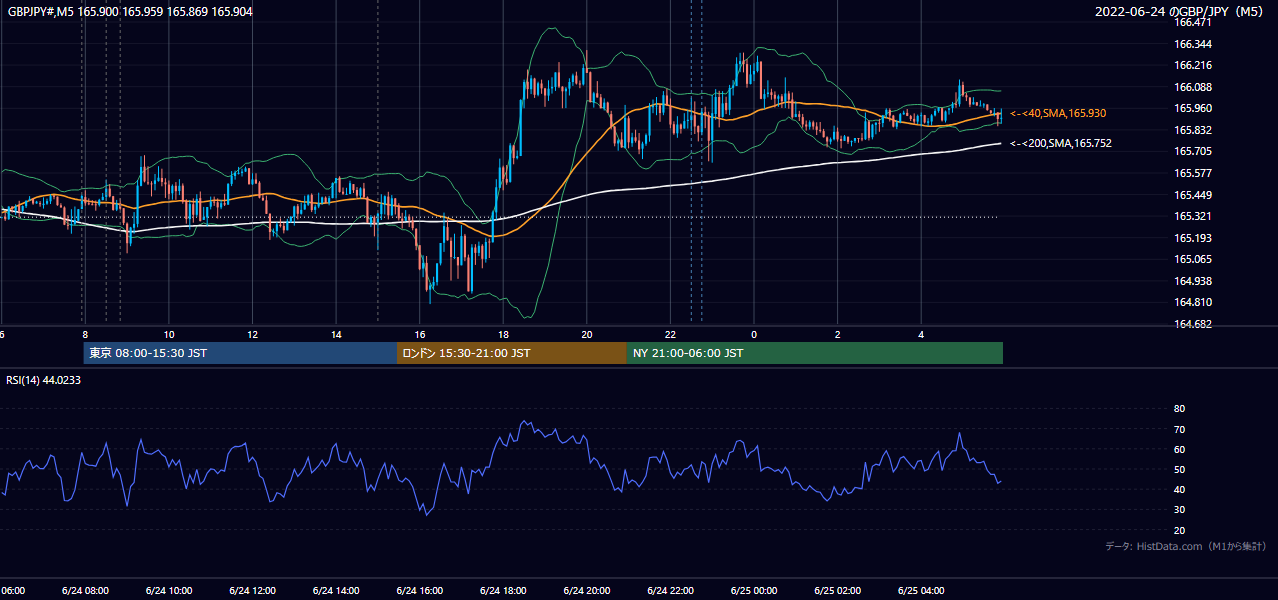The width and height of the screenshot is (1278, 600).
Task: Click hour label 22 under the price chart
Action: [x=671, y=335]
